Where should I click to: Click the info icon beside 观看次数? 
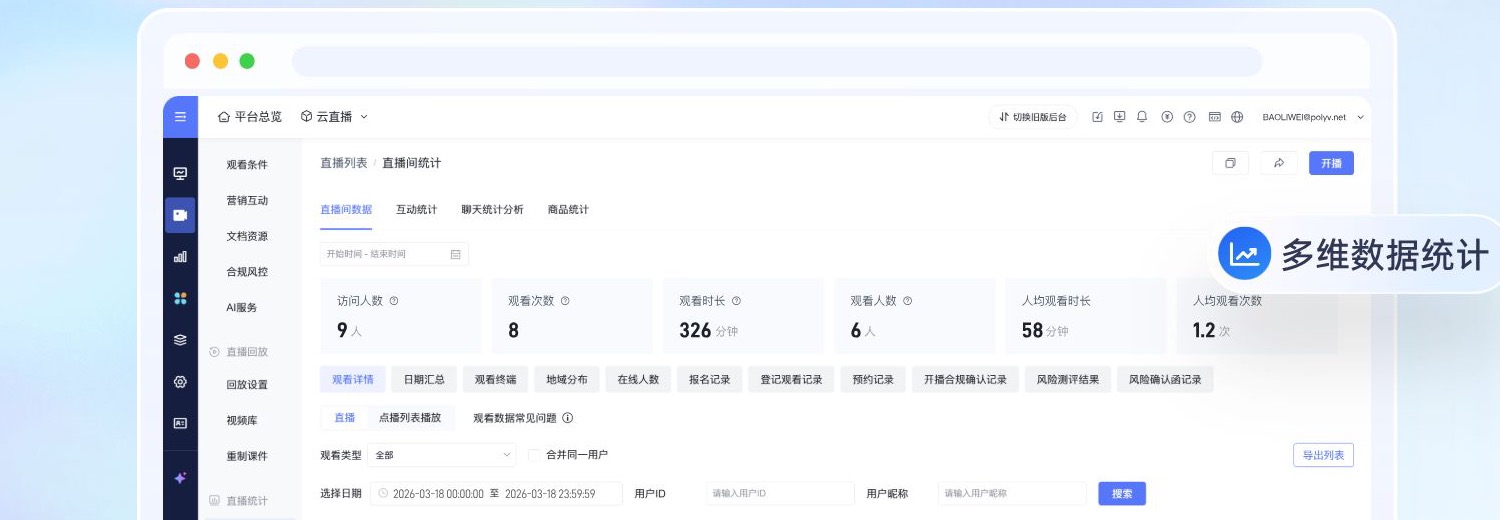[565, 301]
